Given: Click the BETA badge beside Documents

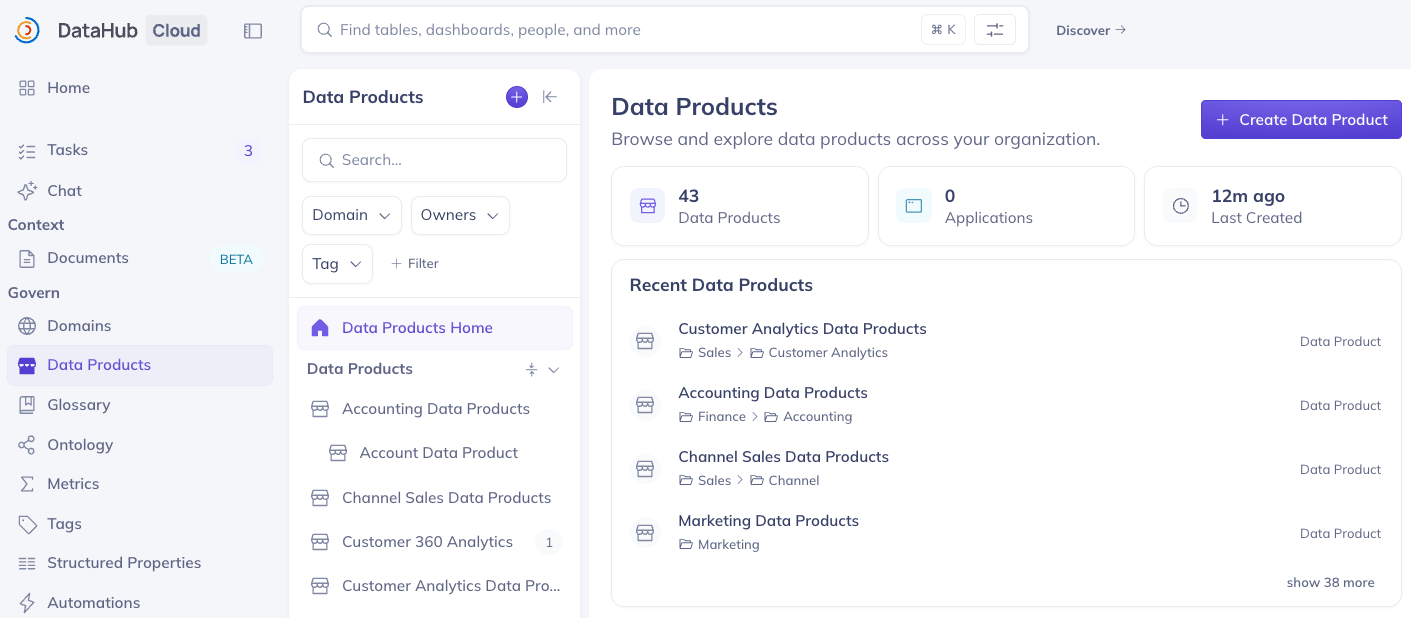Looking at the screenshot, I should [236, 259].
